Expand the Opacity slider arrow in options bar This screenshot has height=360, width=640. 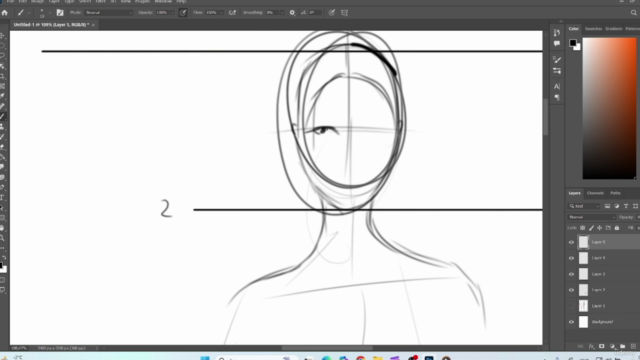[x=172, y=13]
